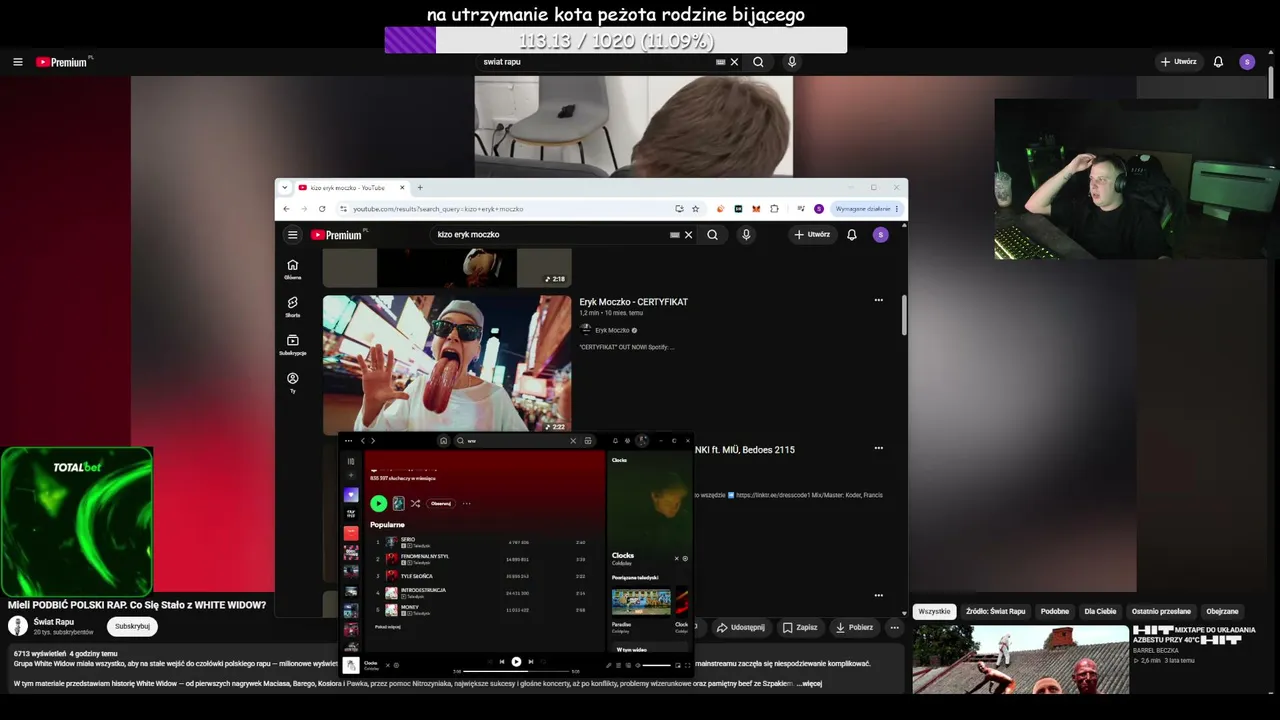Clear the 'swiat rapu' search text
1280x720 pixels.
click(734, 62)
